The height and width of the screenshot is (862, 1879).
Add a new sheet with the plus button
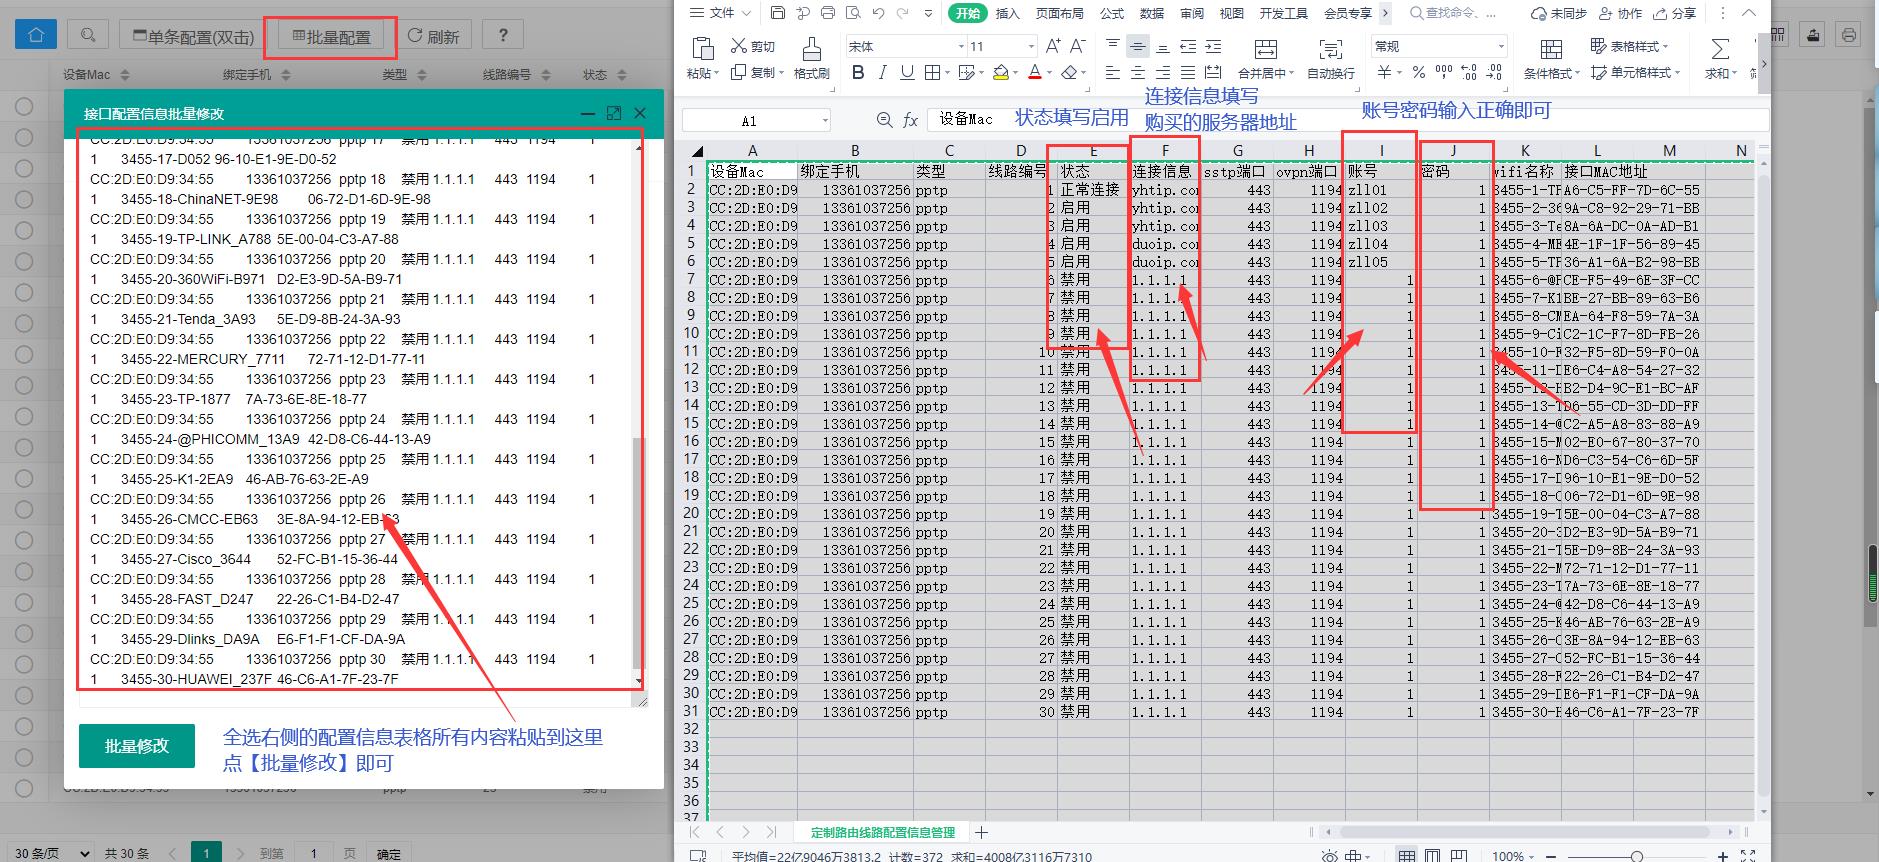981,832
